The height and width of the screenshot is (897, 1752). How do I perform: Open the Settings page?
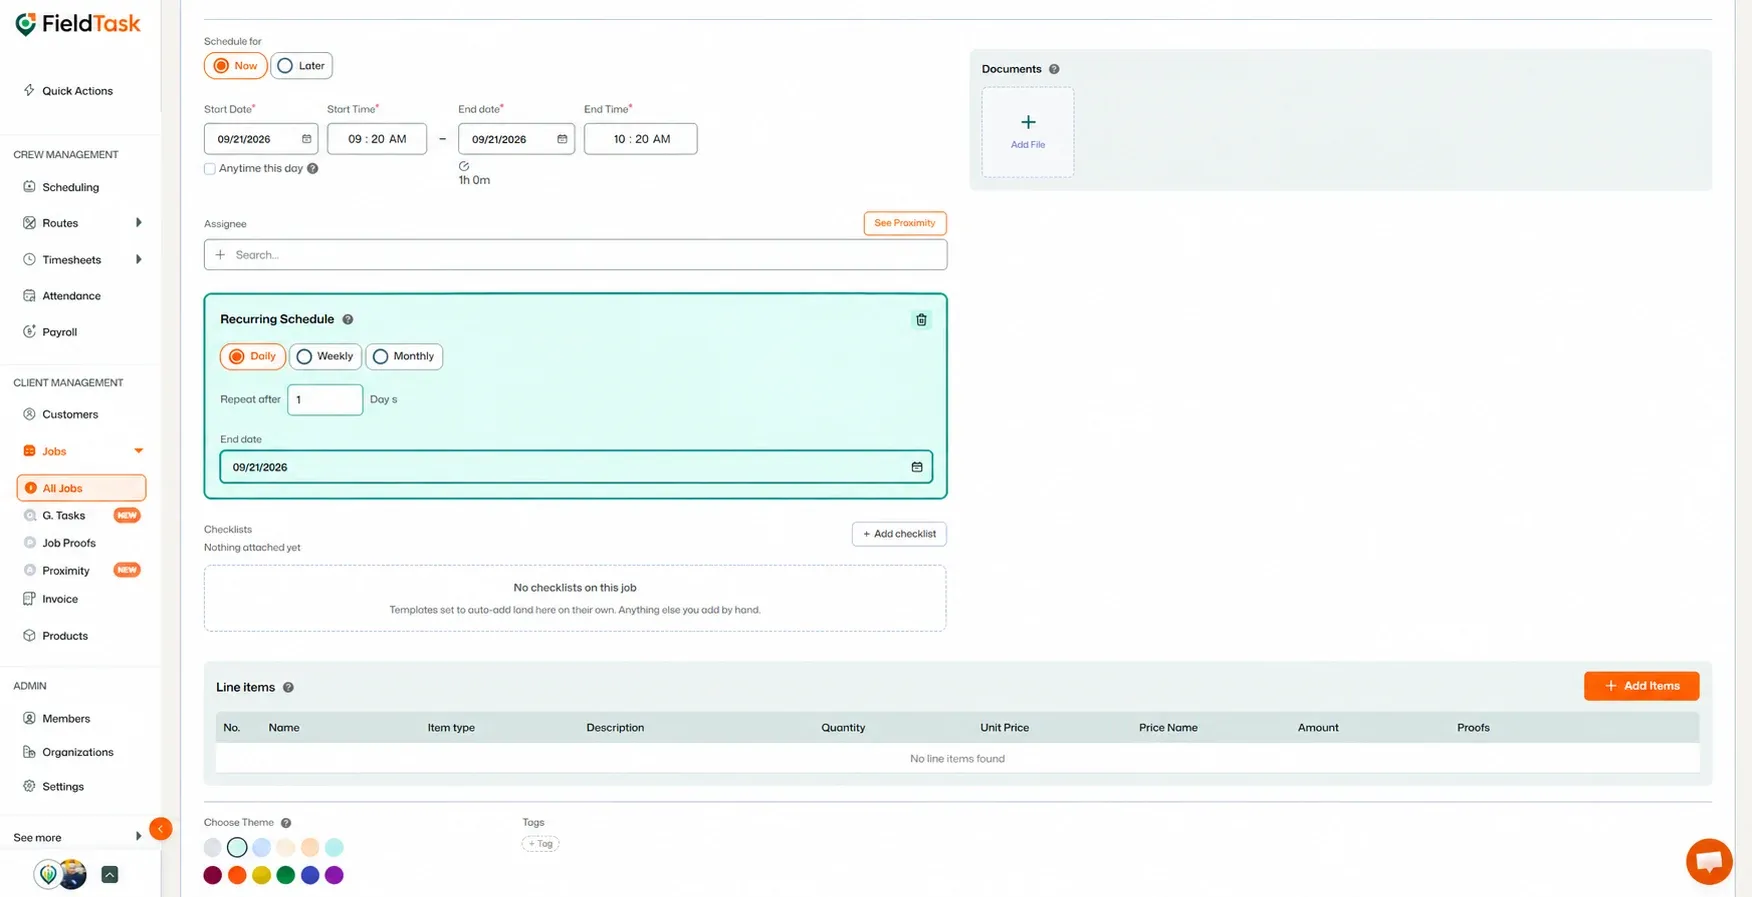pyautogui.click(x=62, y=786)
